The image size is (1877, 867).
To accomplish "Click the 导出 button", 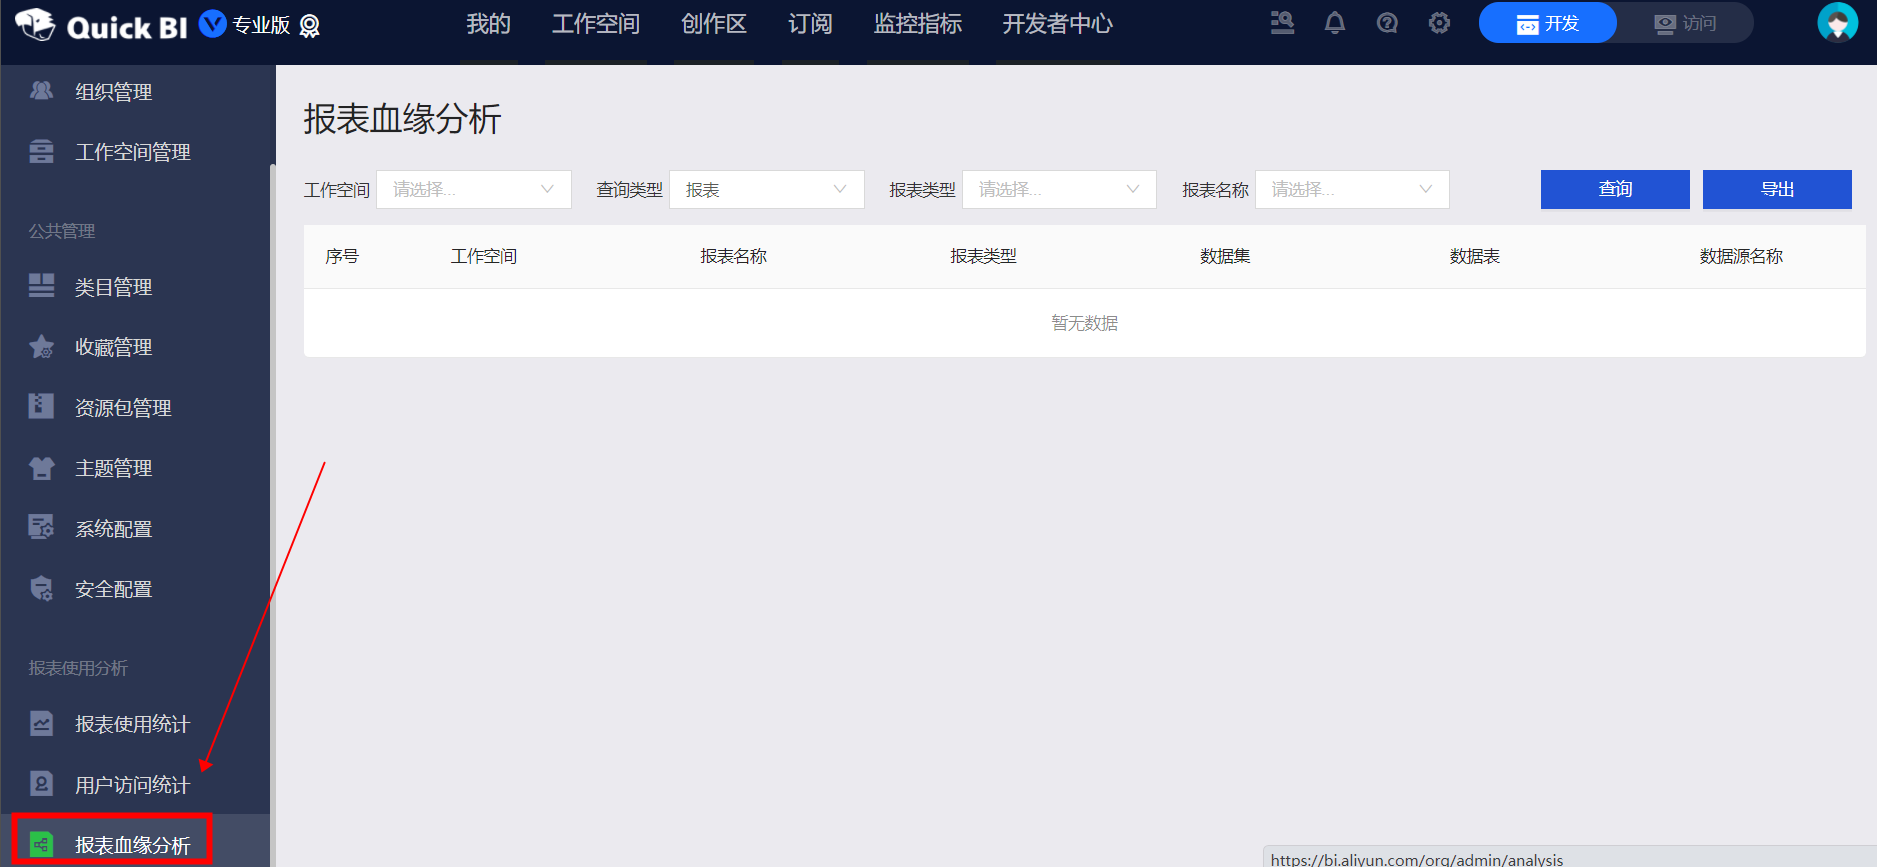I will (x=1777, y=189).
